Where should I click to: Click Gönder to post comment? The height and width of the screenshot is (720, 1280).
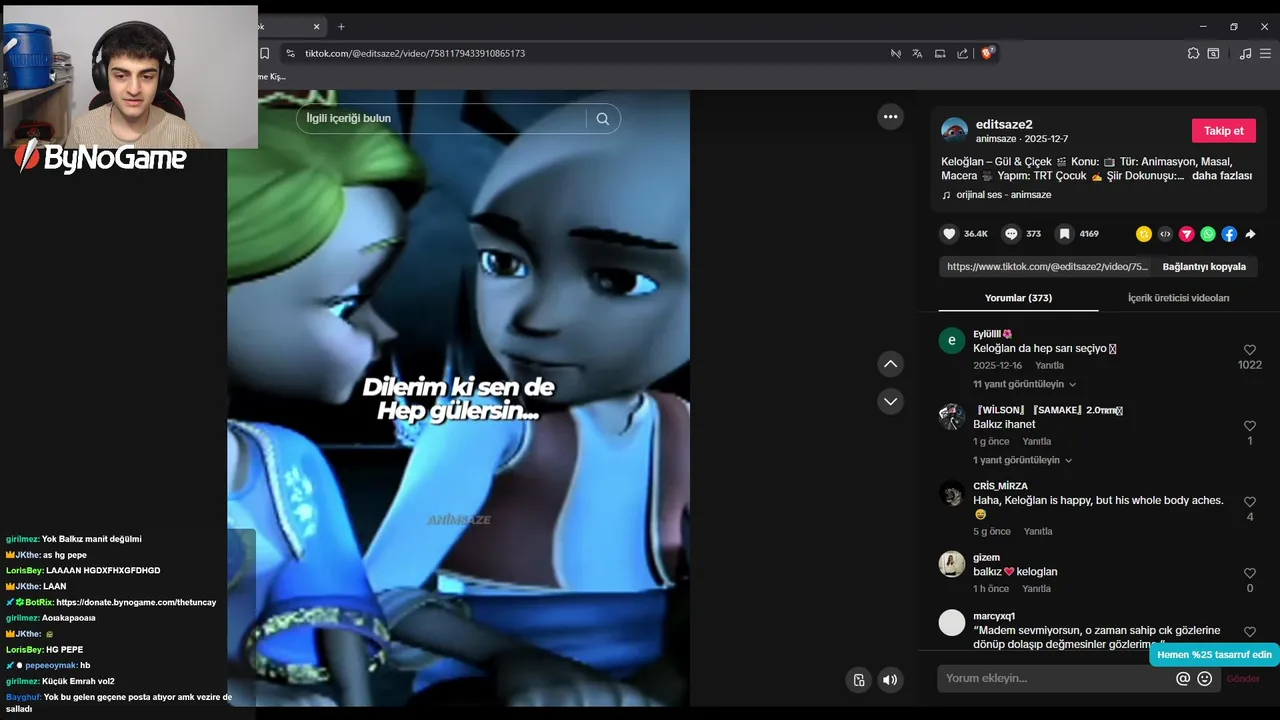[1243, 679]
